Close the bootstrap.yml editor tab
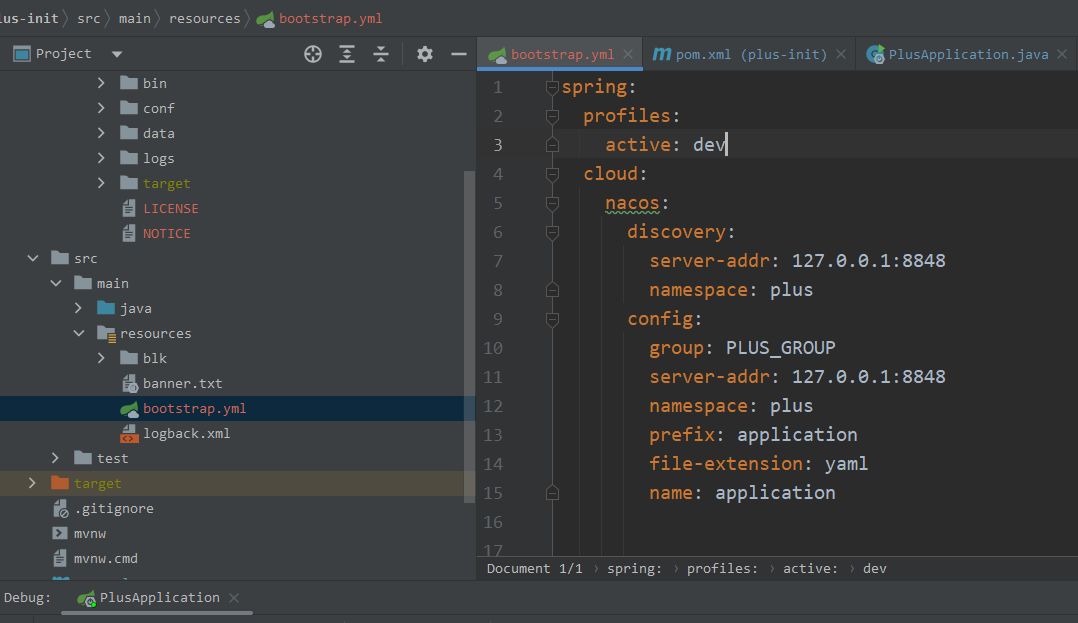Viewport: 1078px width, 623px height. (x=628, y=54)
